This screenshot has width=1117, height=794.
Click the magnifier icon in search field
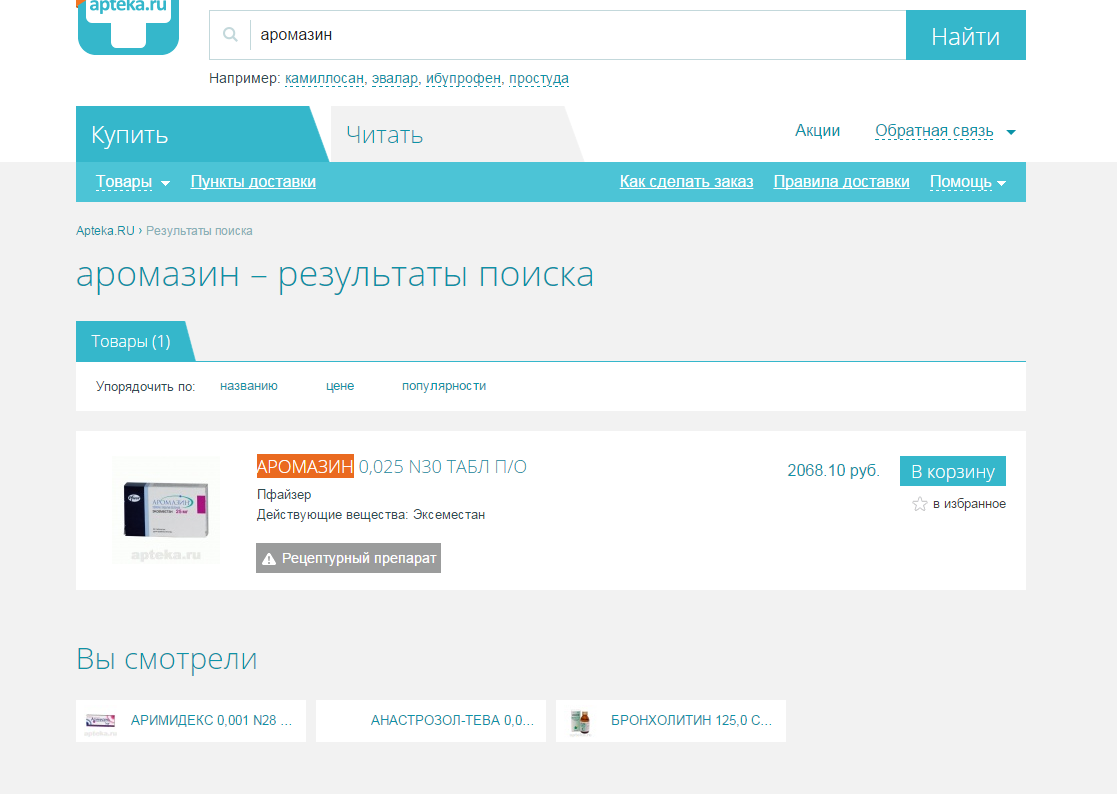tap(230, 34)
